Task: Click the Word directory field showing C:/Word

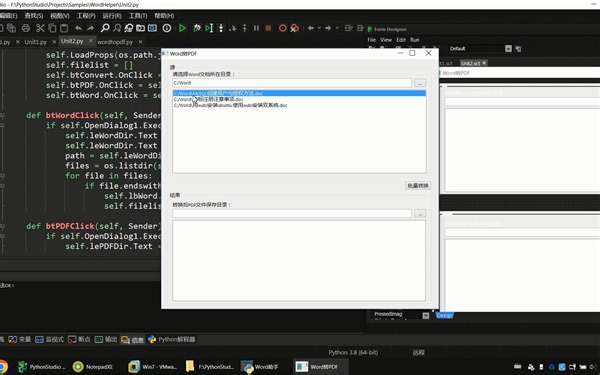Action: [x=292, y=83]
